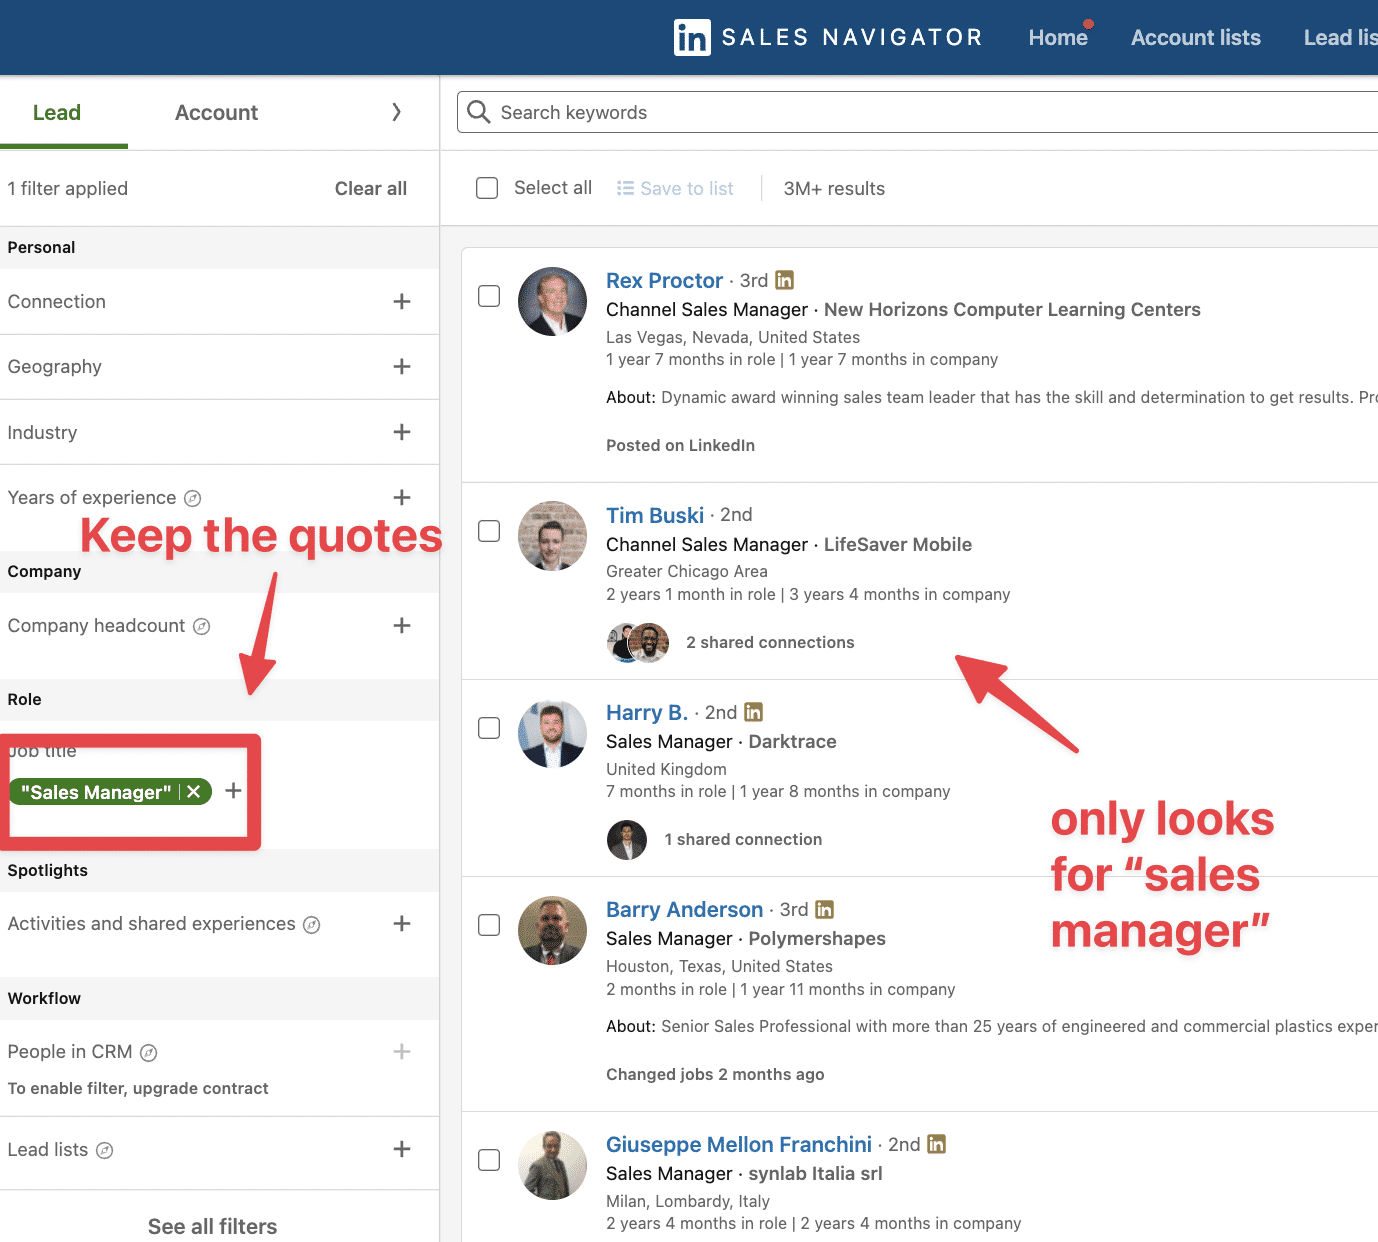Check the box for Harry B.
Screen dimensions: 1378x1242
[489, 728]
